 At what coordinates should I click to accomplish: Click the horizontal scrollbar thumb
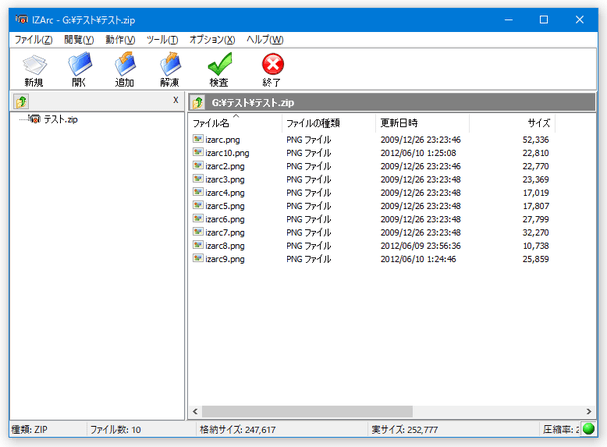click(307, 411)
